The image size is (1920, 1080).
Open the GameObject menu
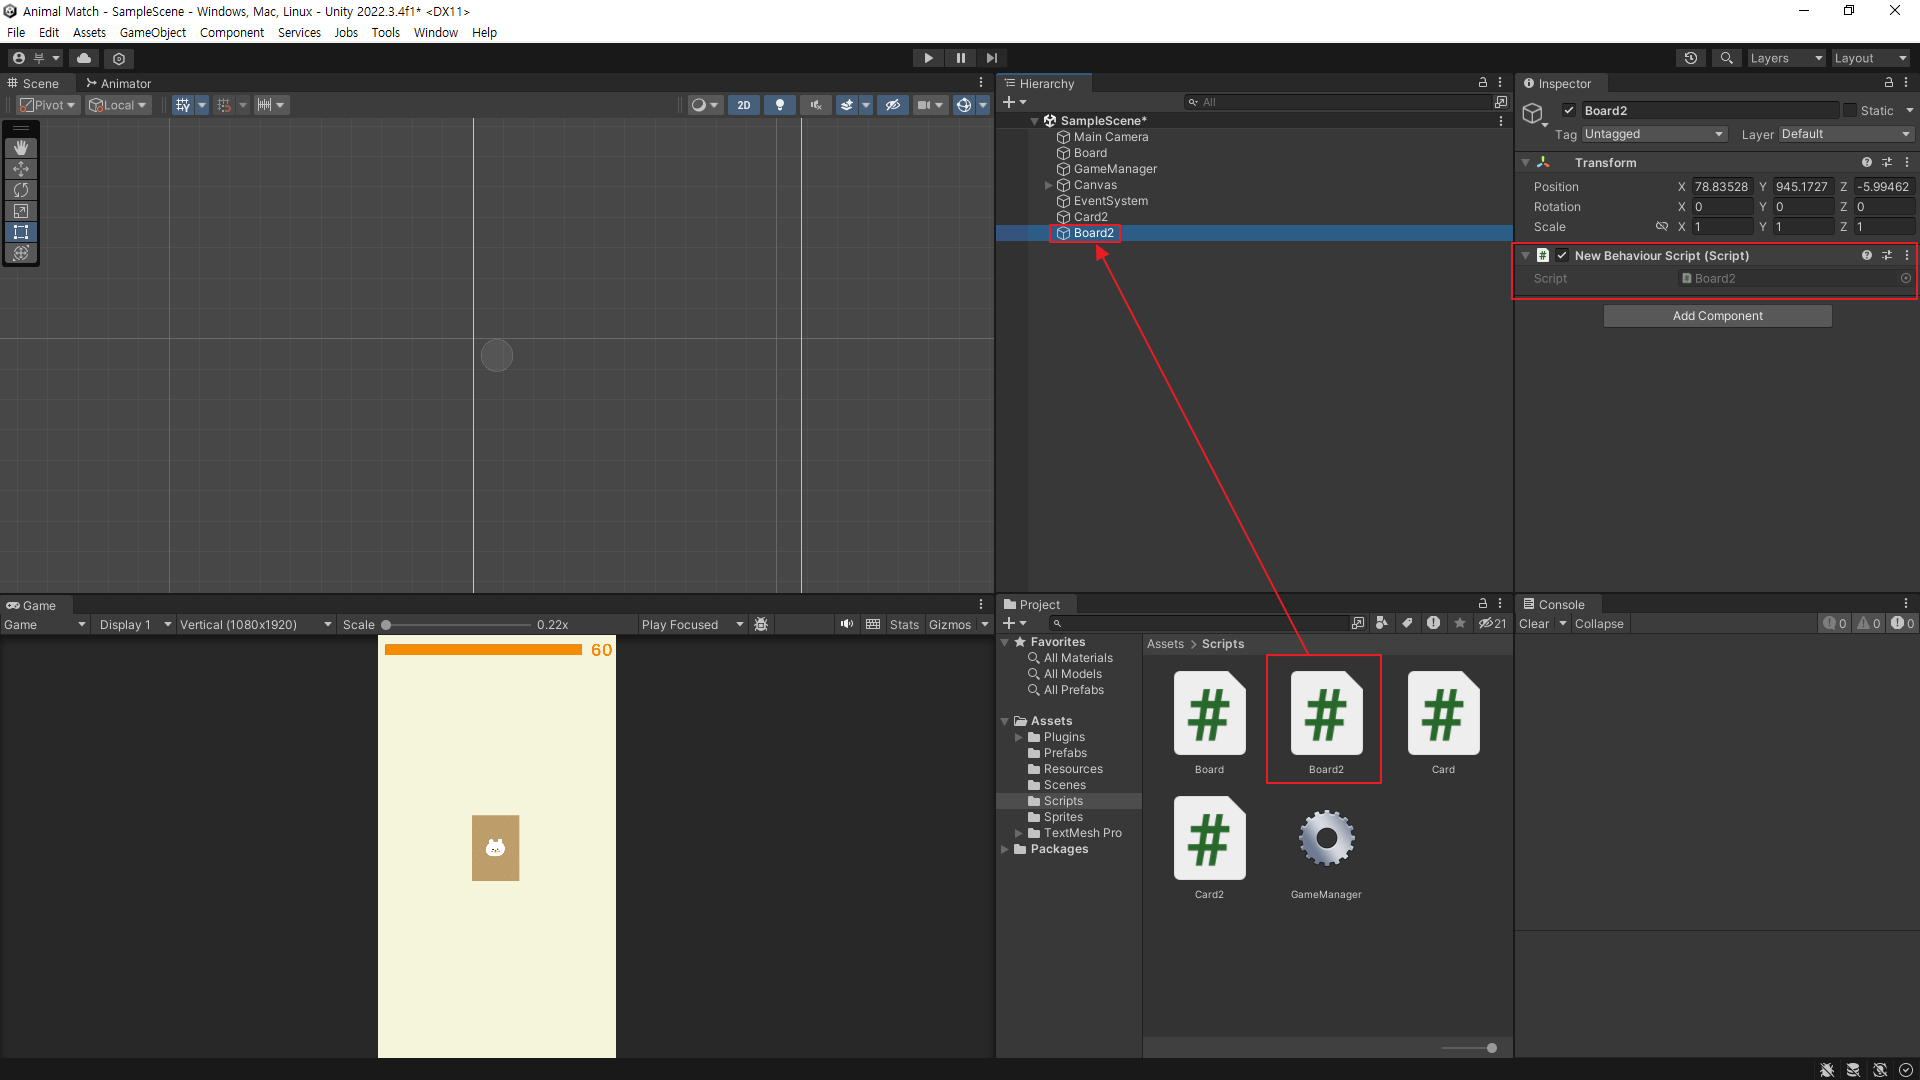152,32
